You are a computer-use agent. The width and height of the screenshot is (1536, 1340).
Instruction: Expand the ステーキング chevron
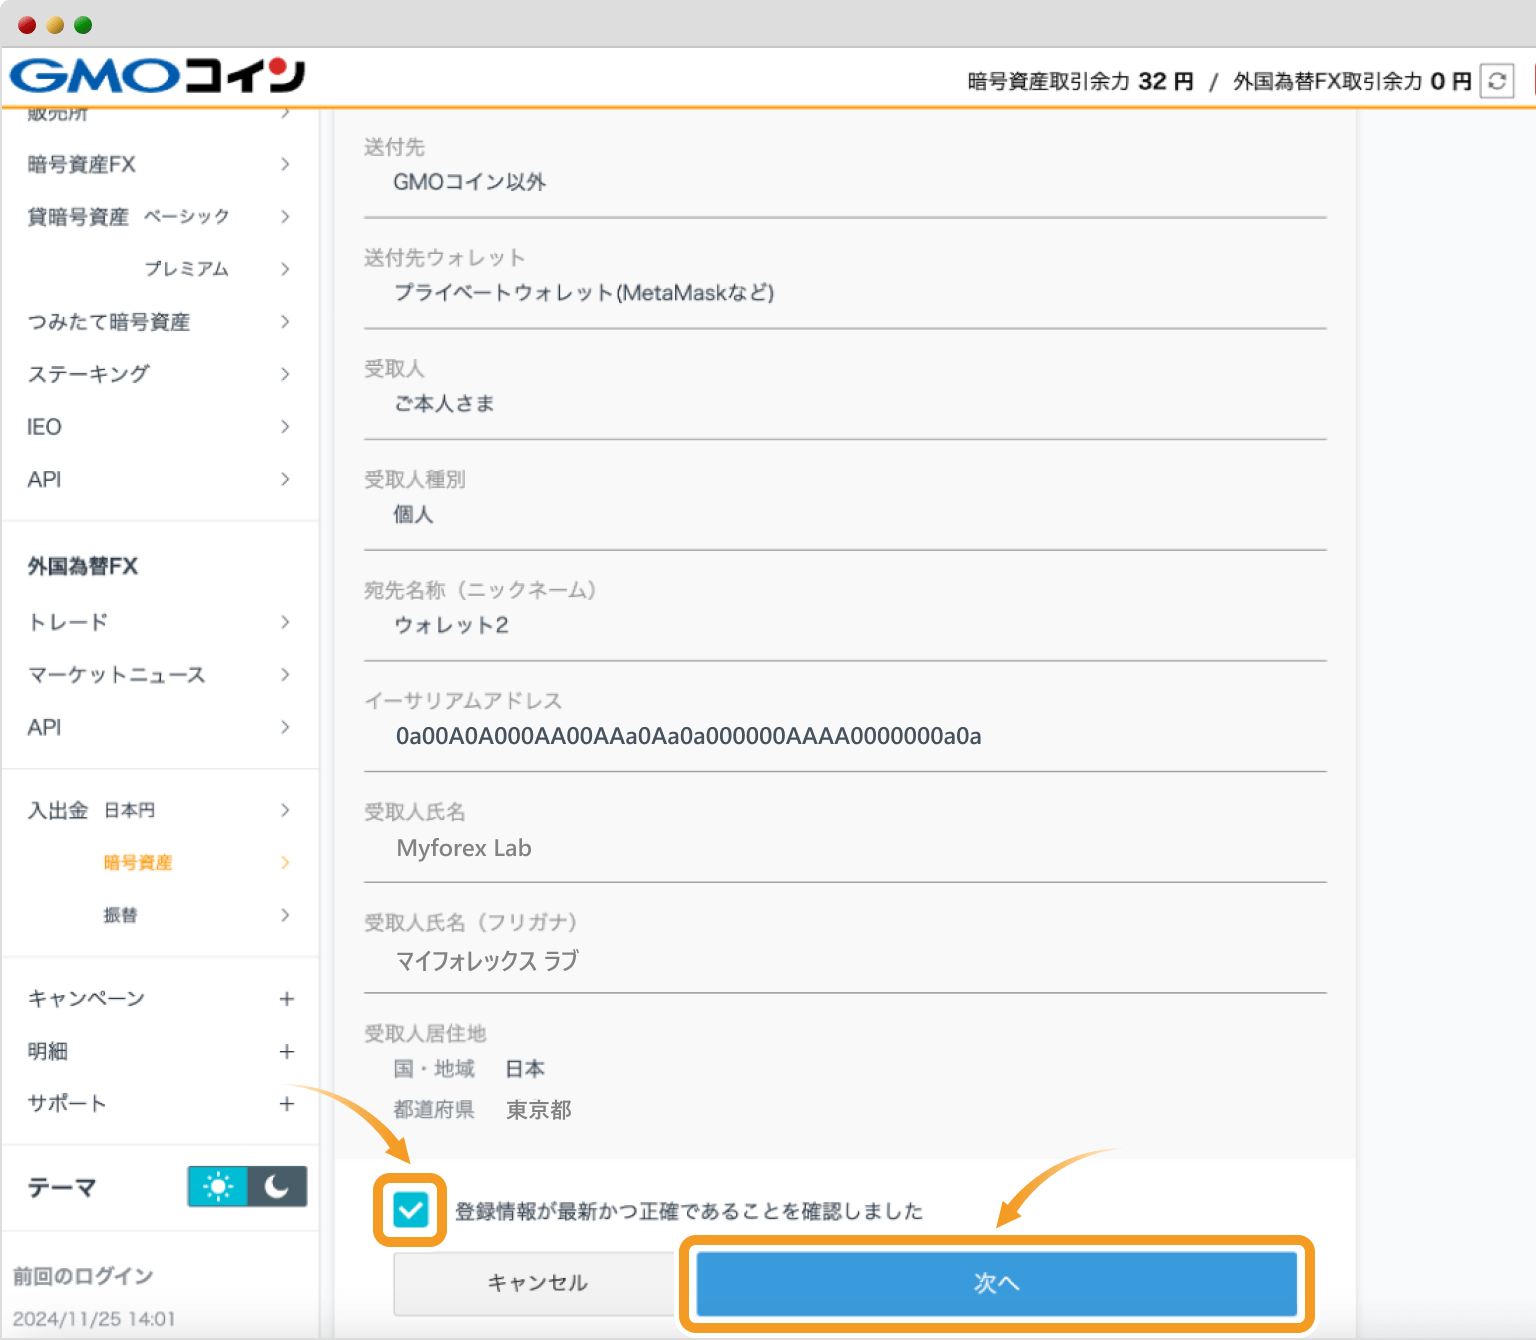[285, 374]
